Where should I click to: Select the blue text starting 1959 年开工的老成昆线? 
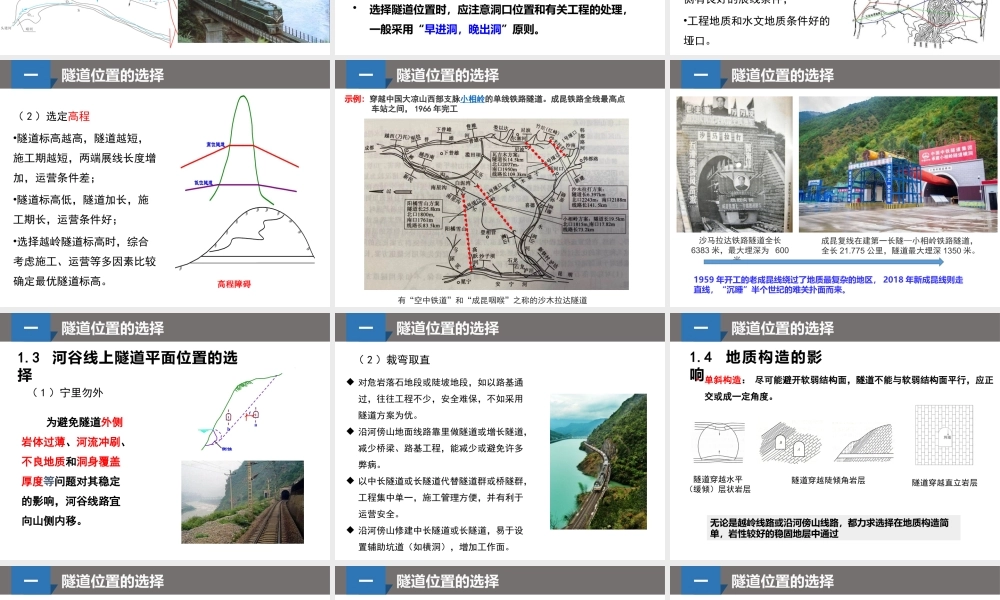point(828,284)
